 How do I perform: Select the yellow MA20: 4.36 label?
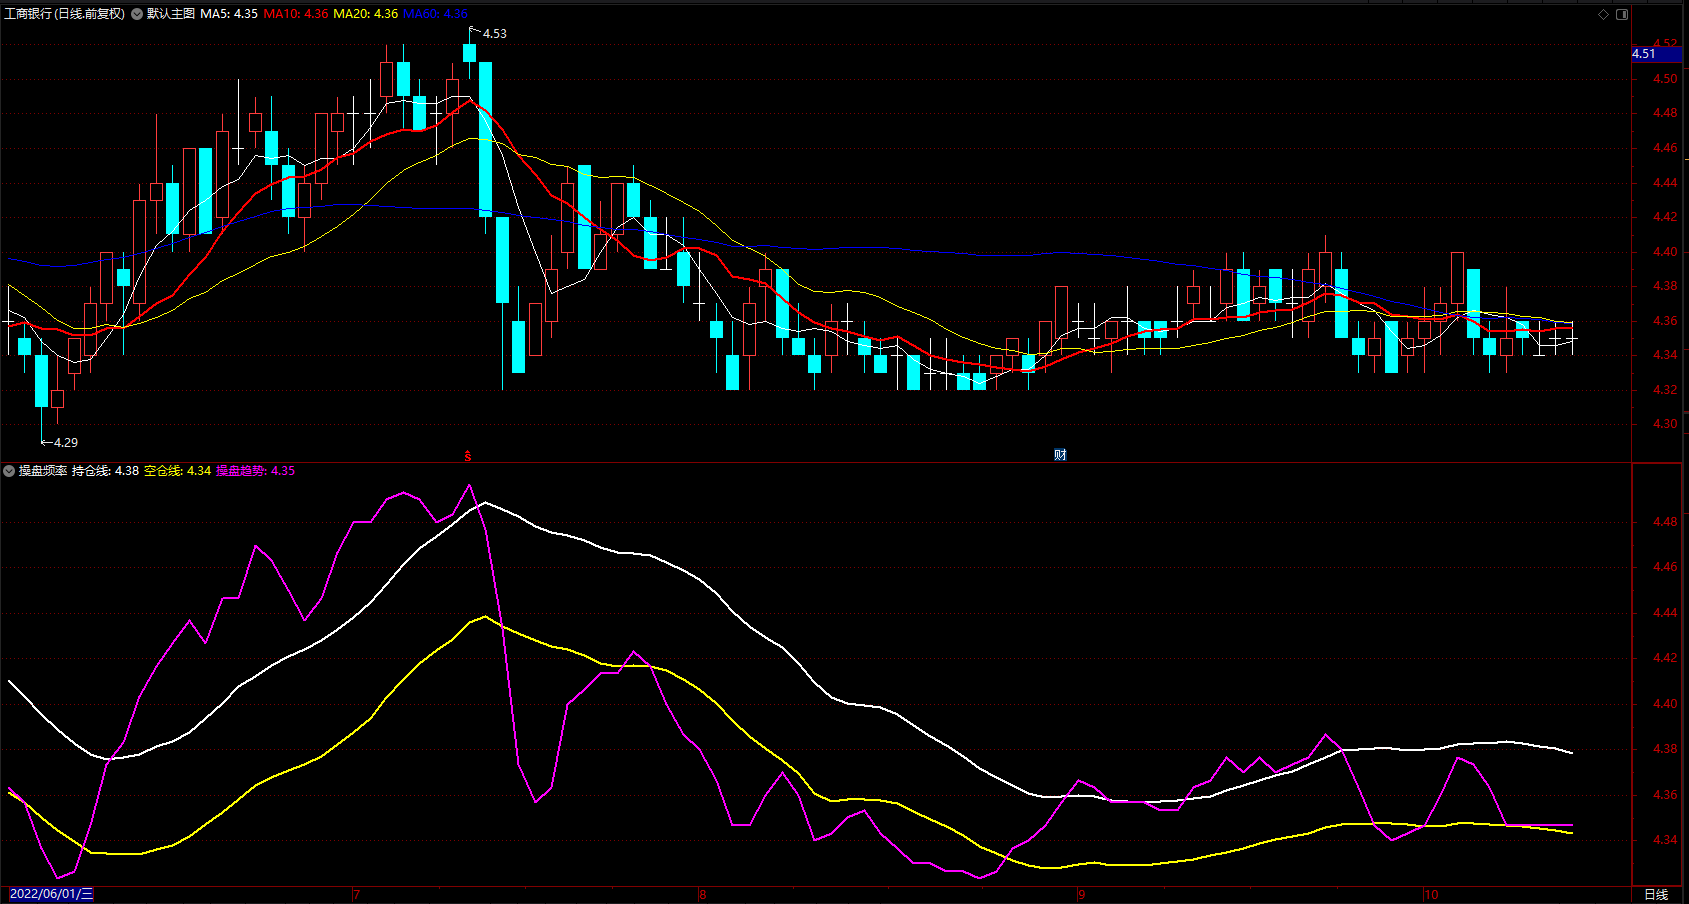365,14
